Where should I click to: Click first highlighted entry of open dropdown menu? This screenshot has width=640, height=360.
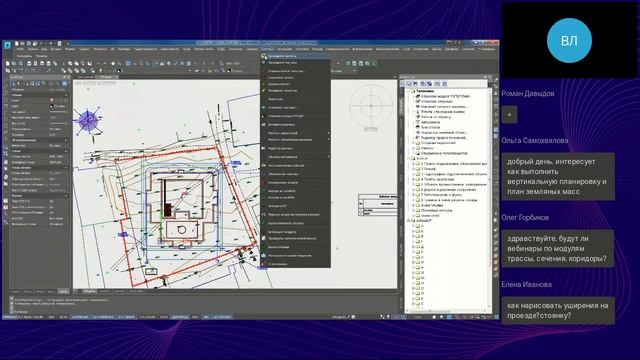click(296, 56)
